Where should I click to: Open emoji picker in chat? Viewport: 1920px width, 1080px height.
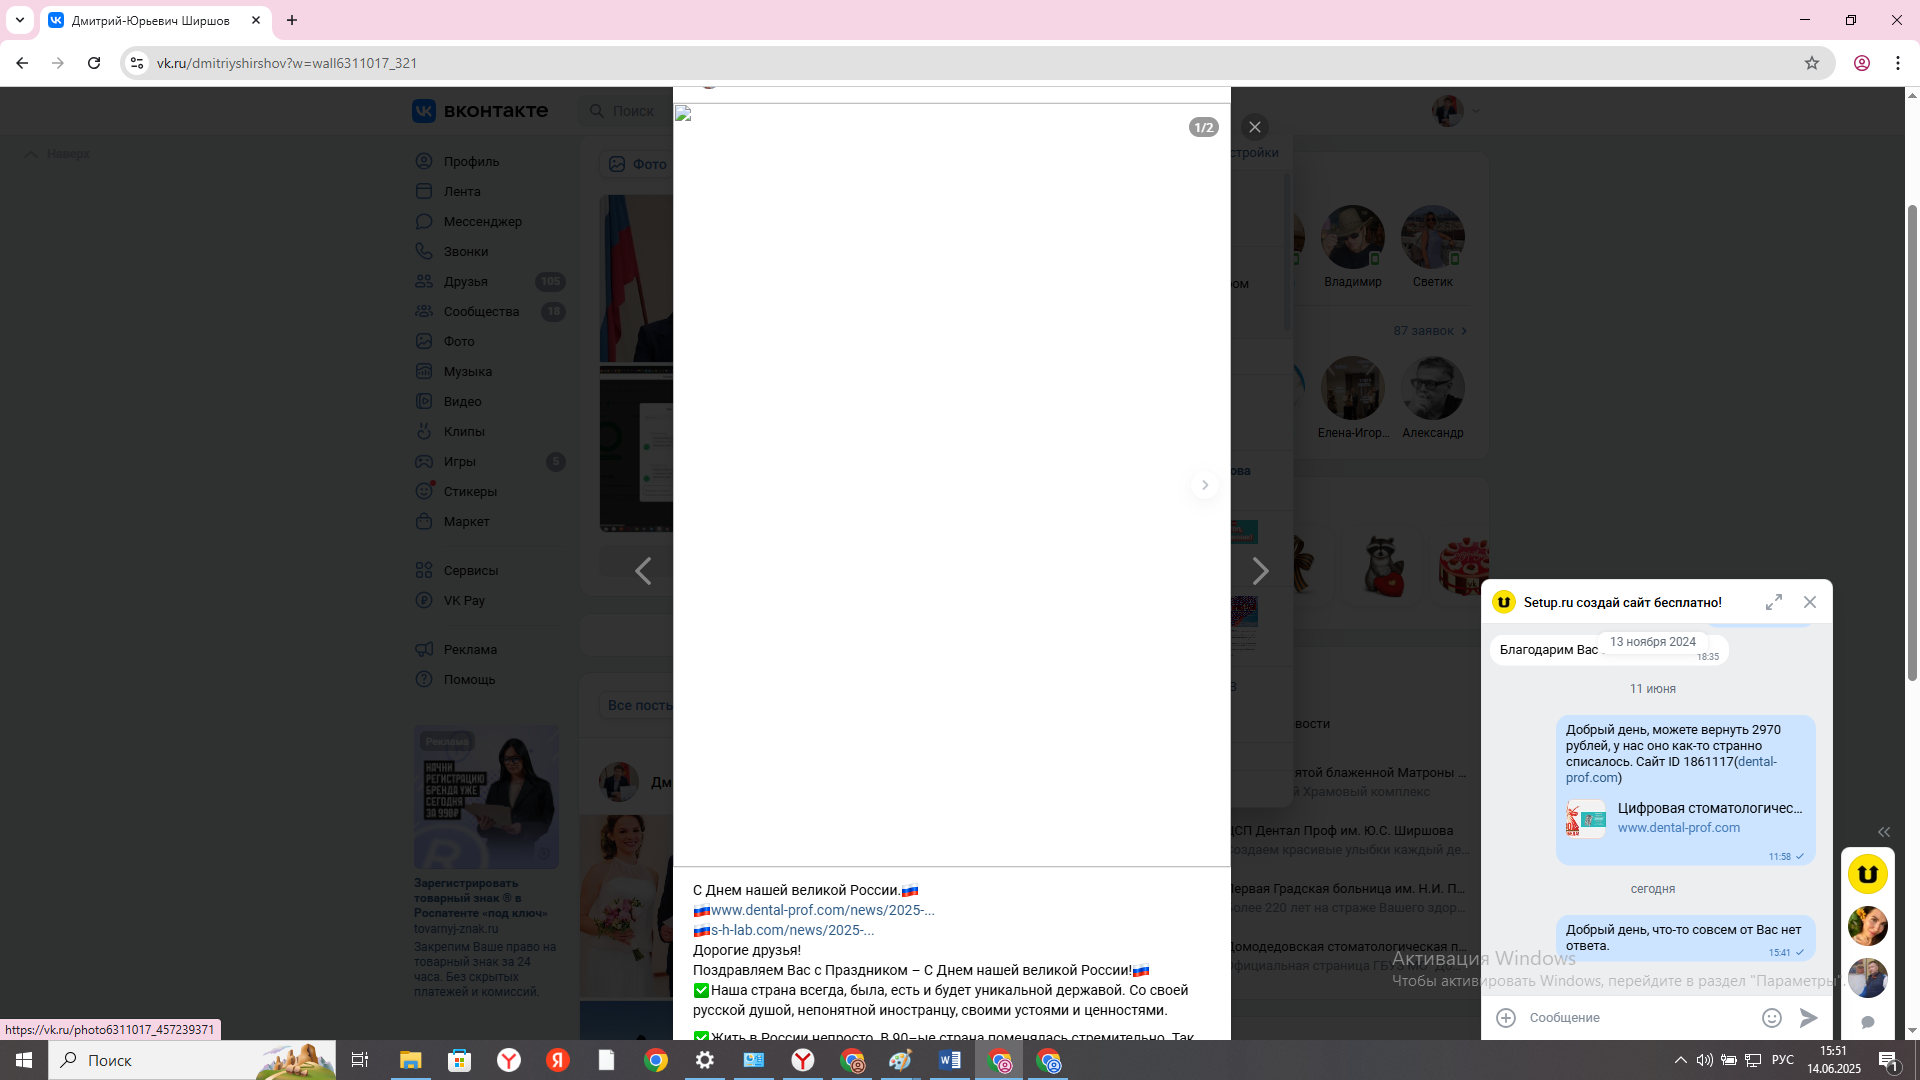point(1772,1018)
